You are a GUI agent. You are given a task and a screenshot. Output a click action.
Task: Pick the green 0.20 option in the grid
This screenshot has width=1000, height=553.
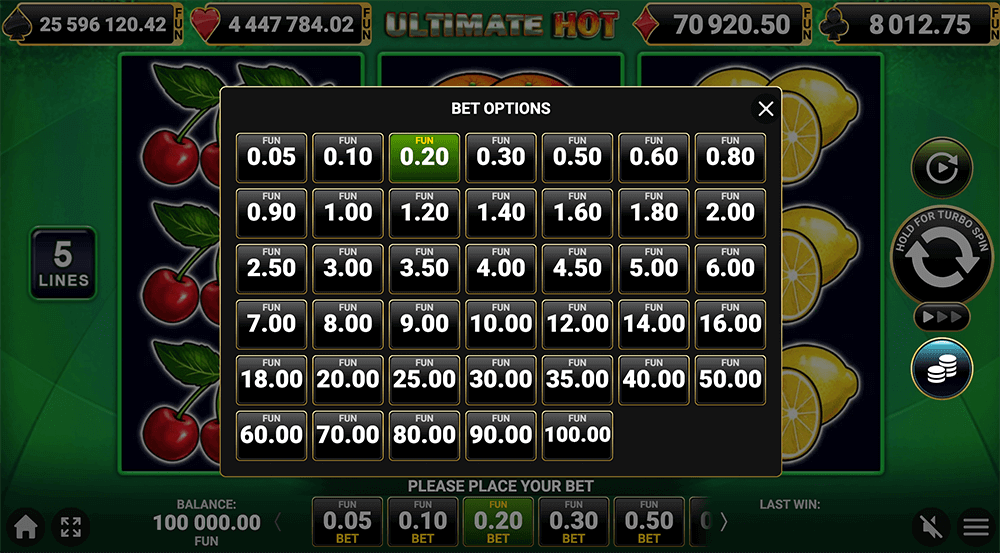click(424, 158)
